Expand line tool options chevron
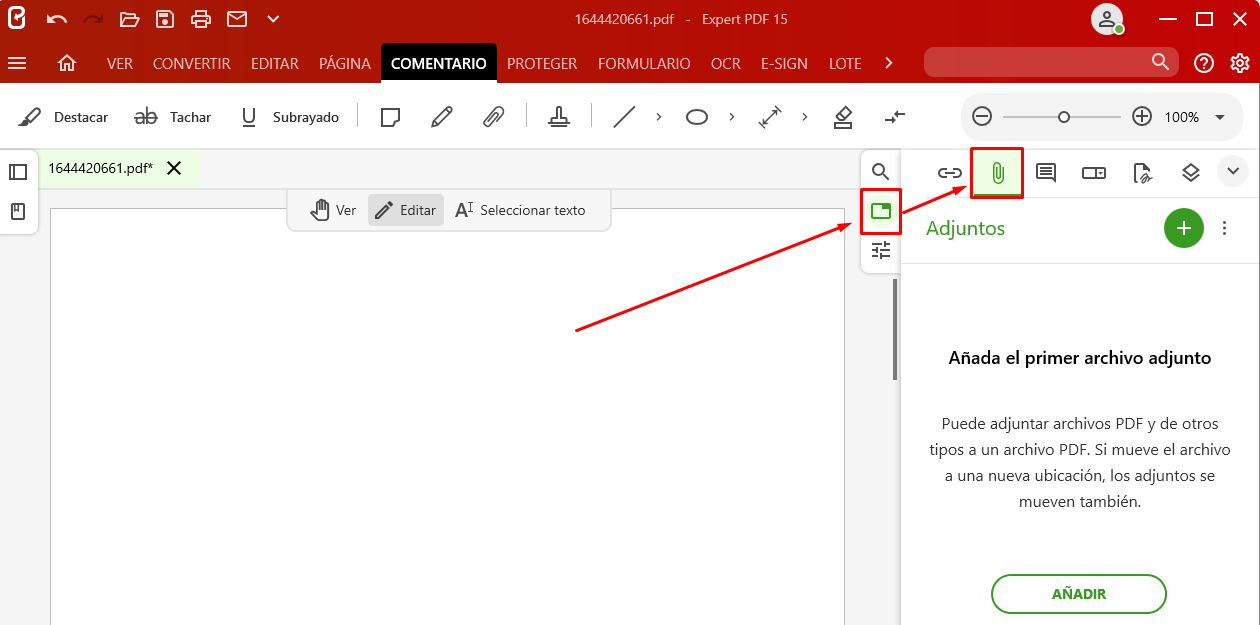The image size is (1260, 625). [658, 117]
